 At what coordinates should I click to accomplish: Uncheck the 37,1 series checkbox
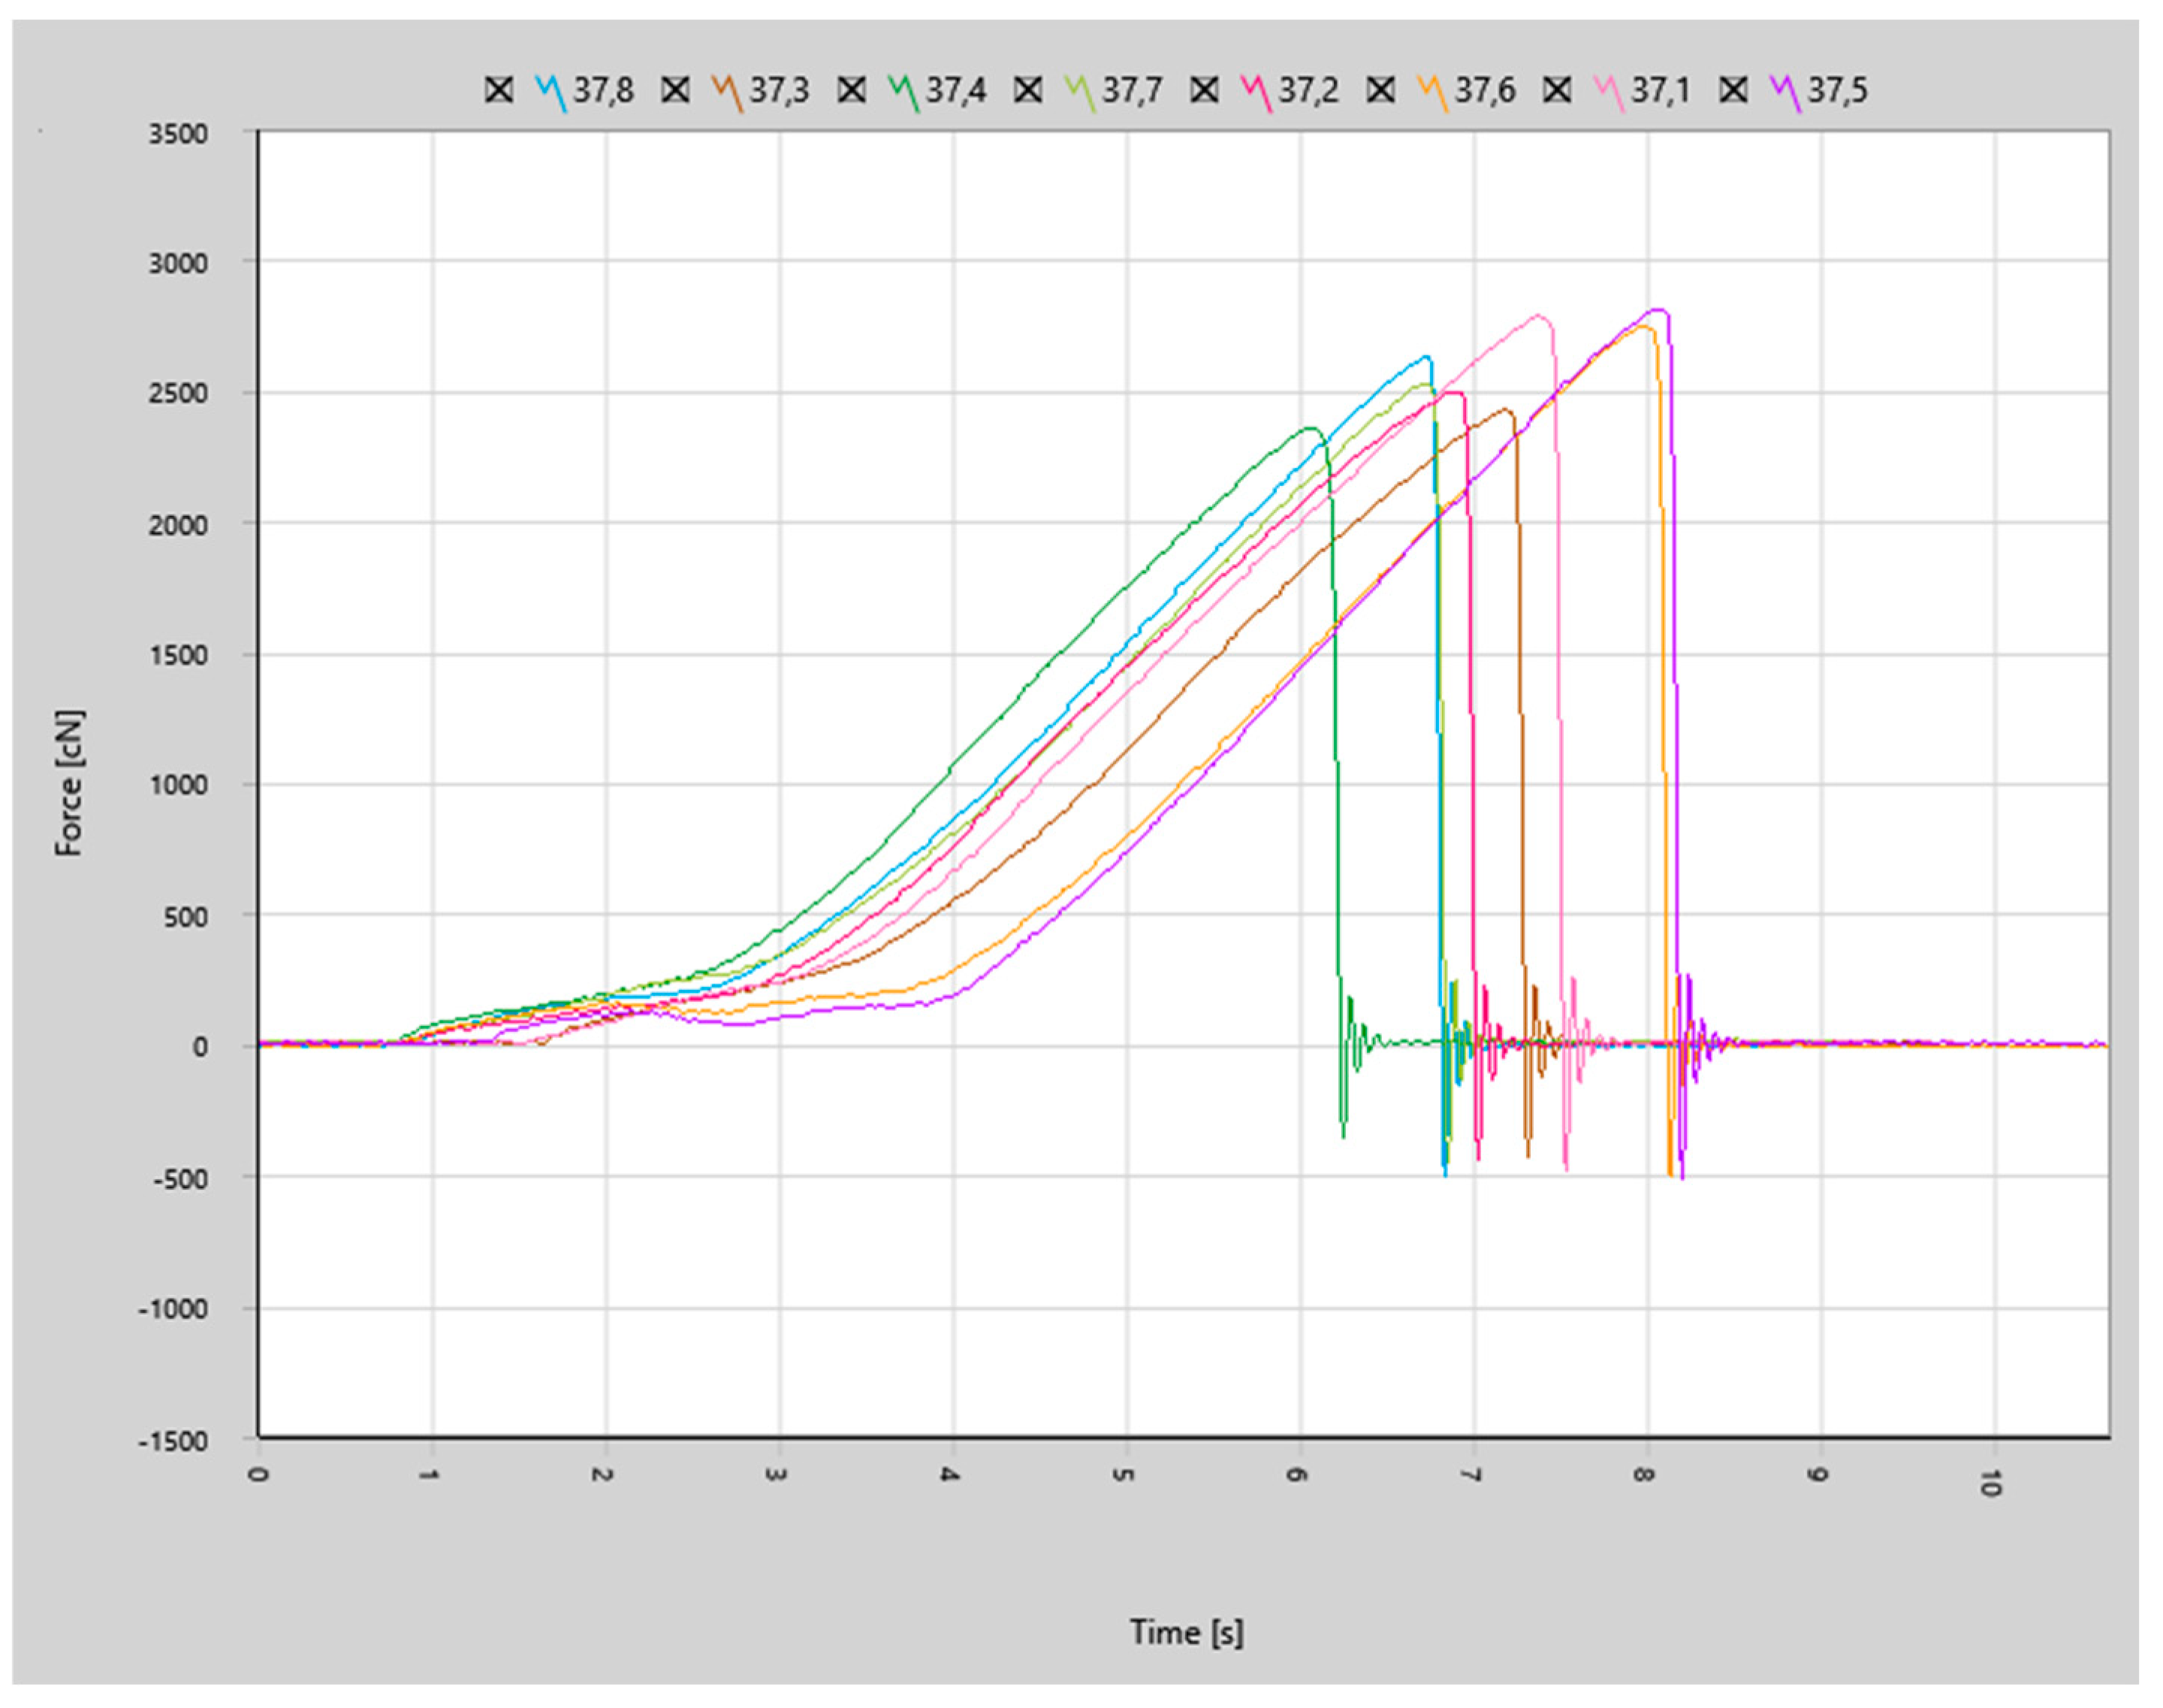pos(1556,90)
